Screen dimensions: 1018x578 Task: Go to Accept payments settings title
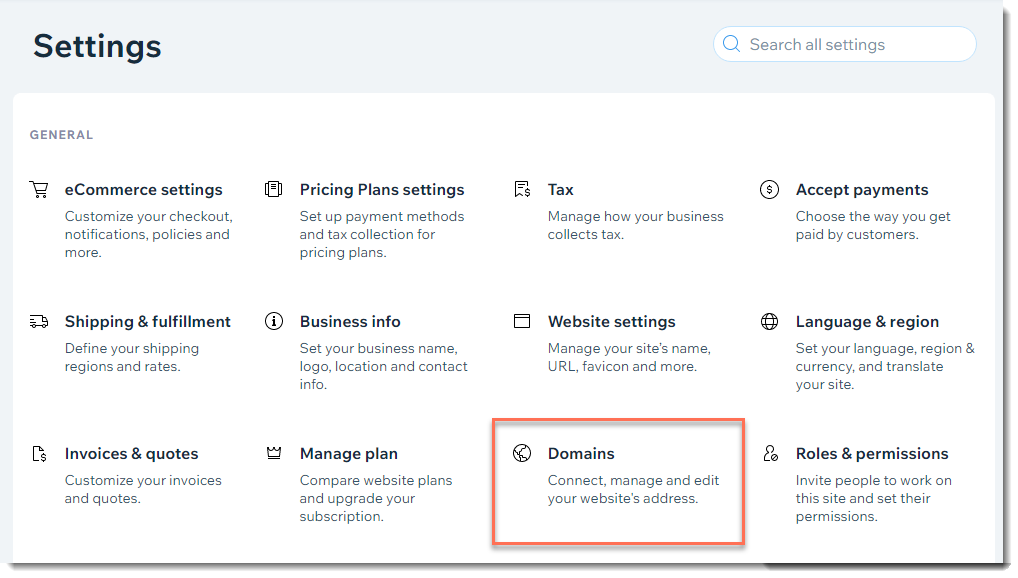click(x=862, y=190)
